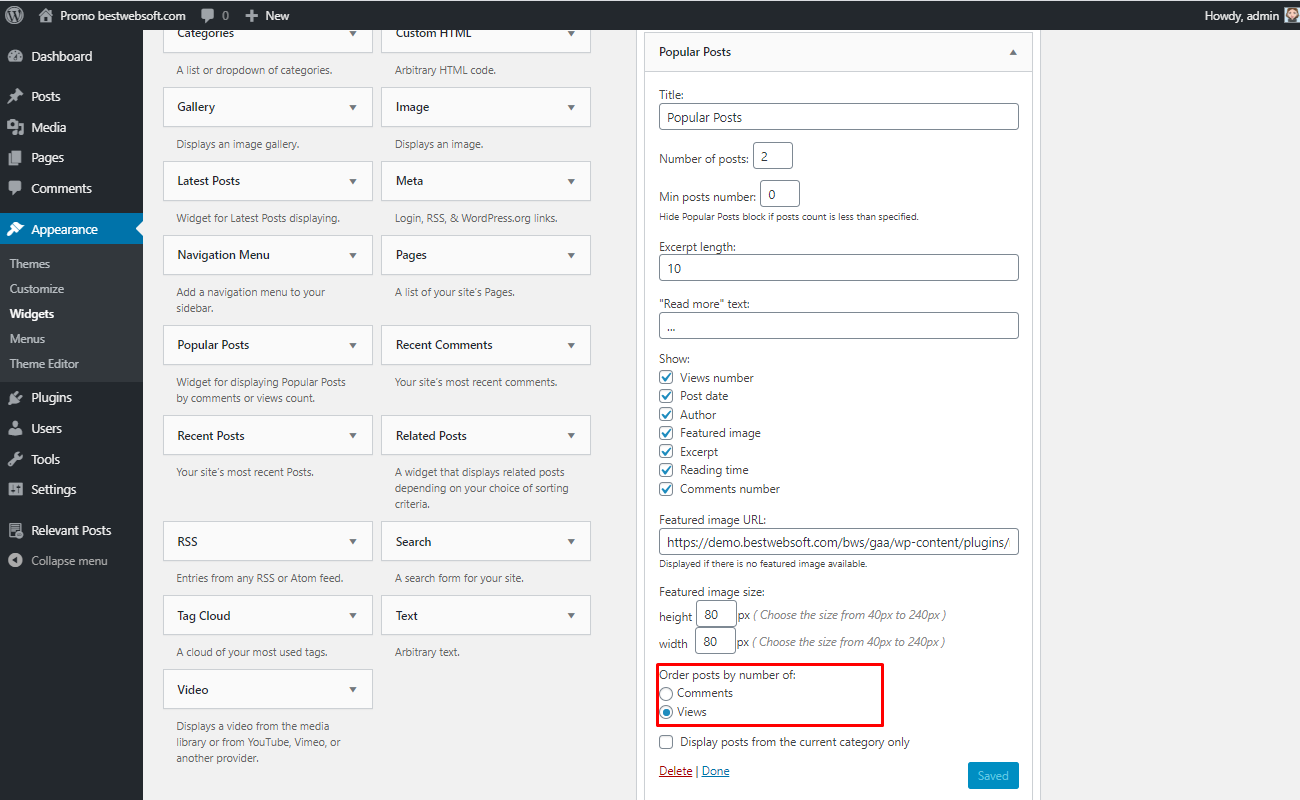Screen dimensions: 1300x800
Task: Click the Media icon in sidebar
Action: tap(15, 127)
